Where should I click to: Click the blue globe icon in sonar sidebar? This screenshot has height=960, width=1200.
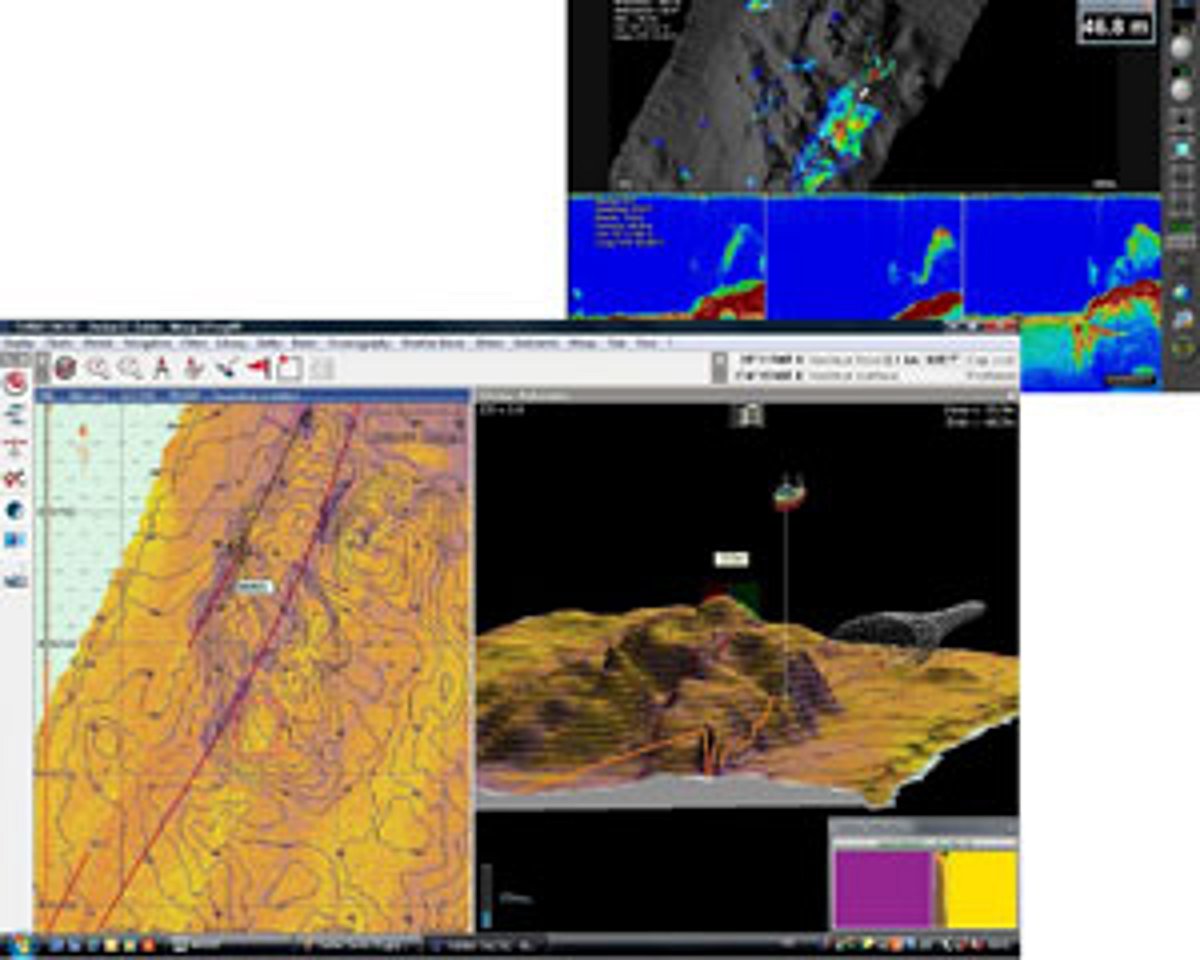pos(1182,293)
